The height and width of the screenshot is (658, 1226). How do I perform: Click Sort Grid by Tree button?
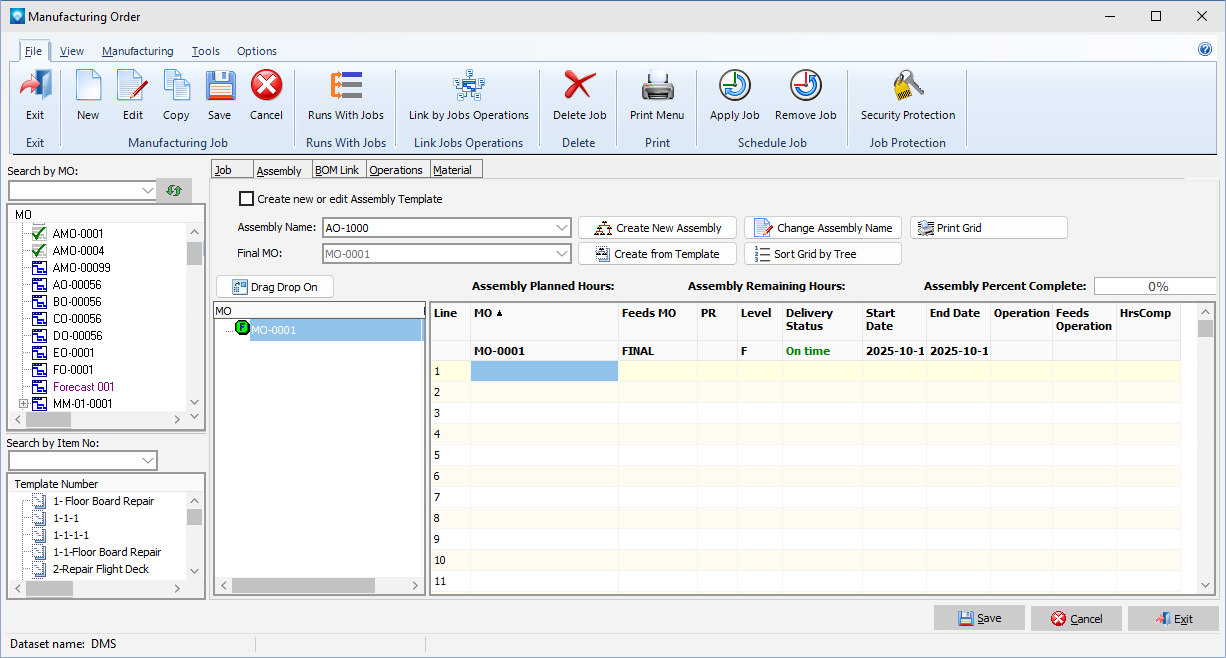[823, 254]
